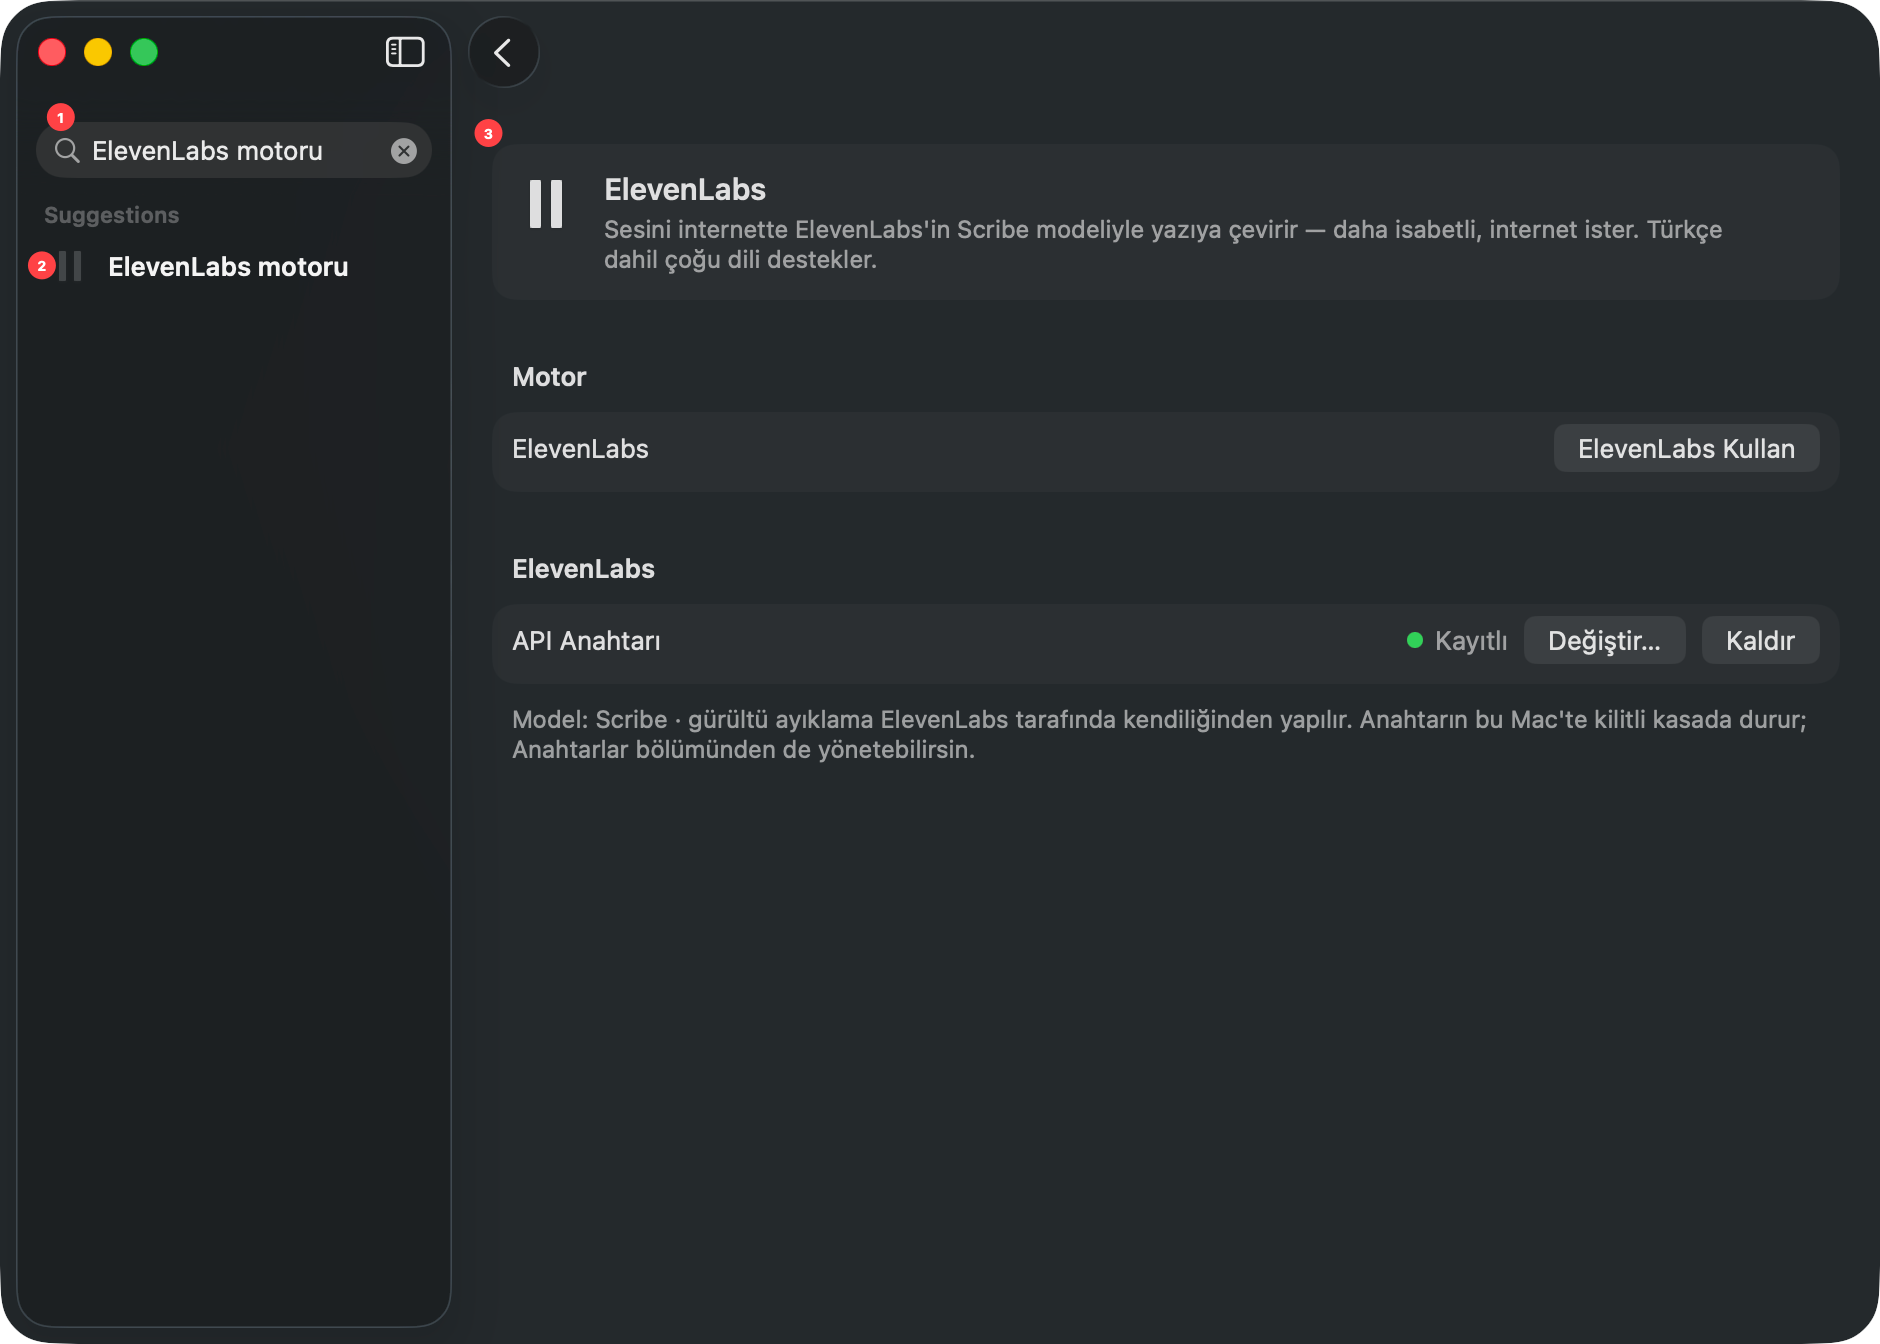This screenshot has width=1880, height=1344.
Task: Click the magnifying glass search icon
Action: (67, 151)
